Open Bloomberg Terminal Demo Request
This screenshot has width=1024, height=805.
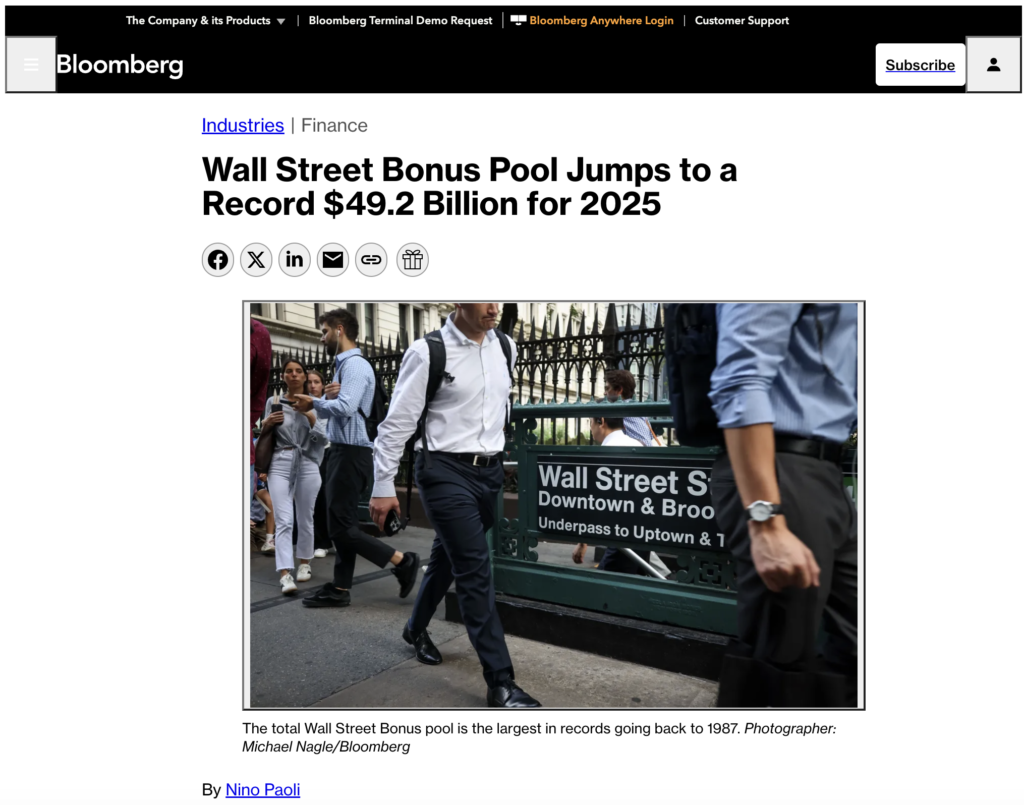(400, 20)
